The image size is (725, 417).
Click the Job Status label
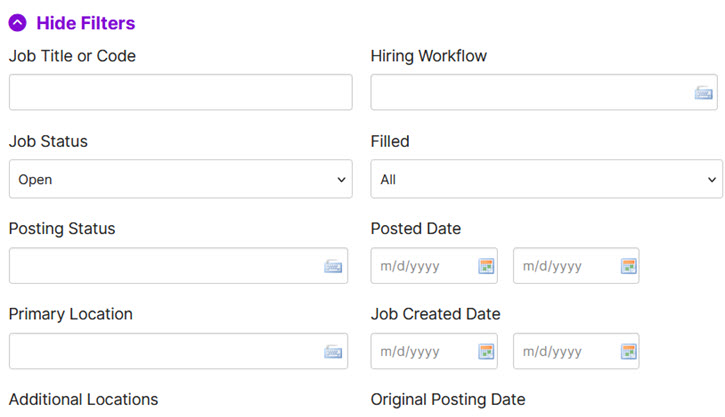pos(48,141)
